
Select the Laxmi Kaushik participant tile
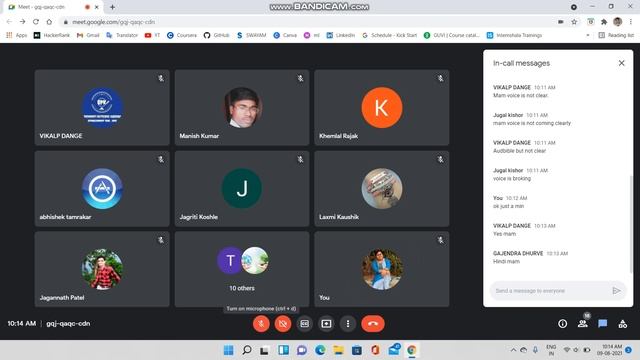pos(382,189)
